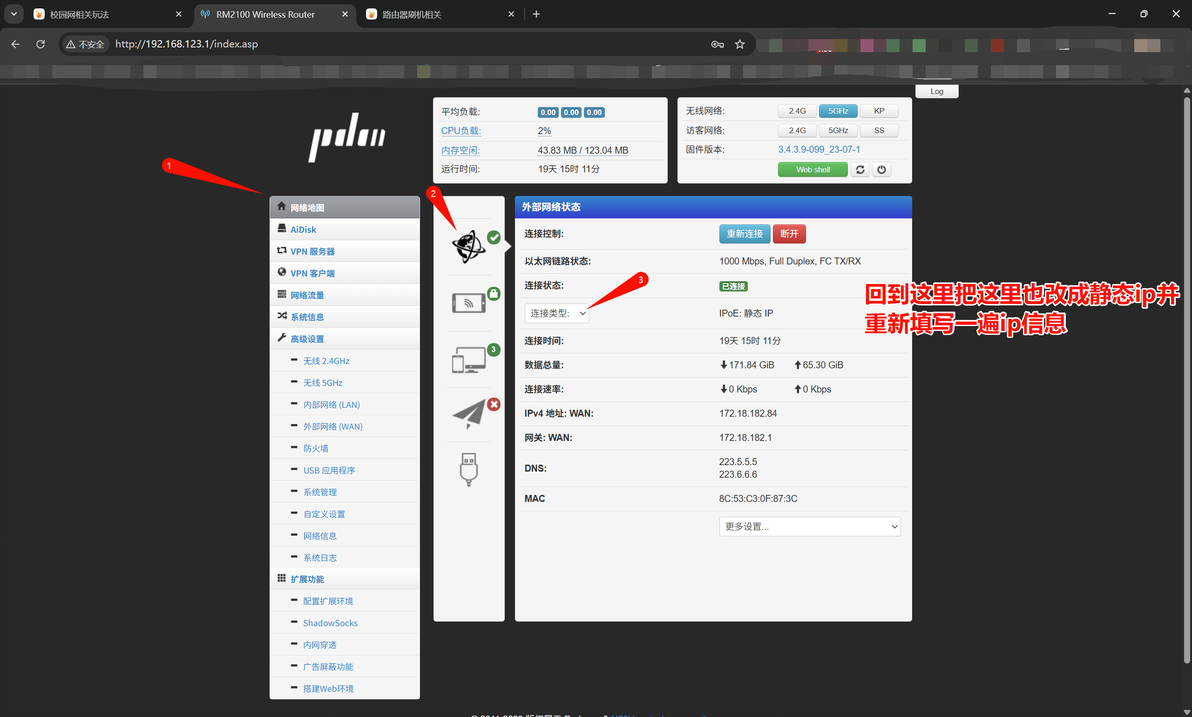This screenshot has width=1192, height=717.
Task: Bookmark this page with star icon
Action: (740, 44)
